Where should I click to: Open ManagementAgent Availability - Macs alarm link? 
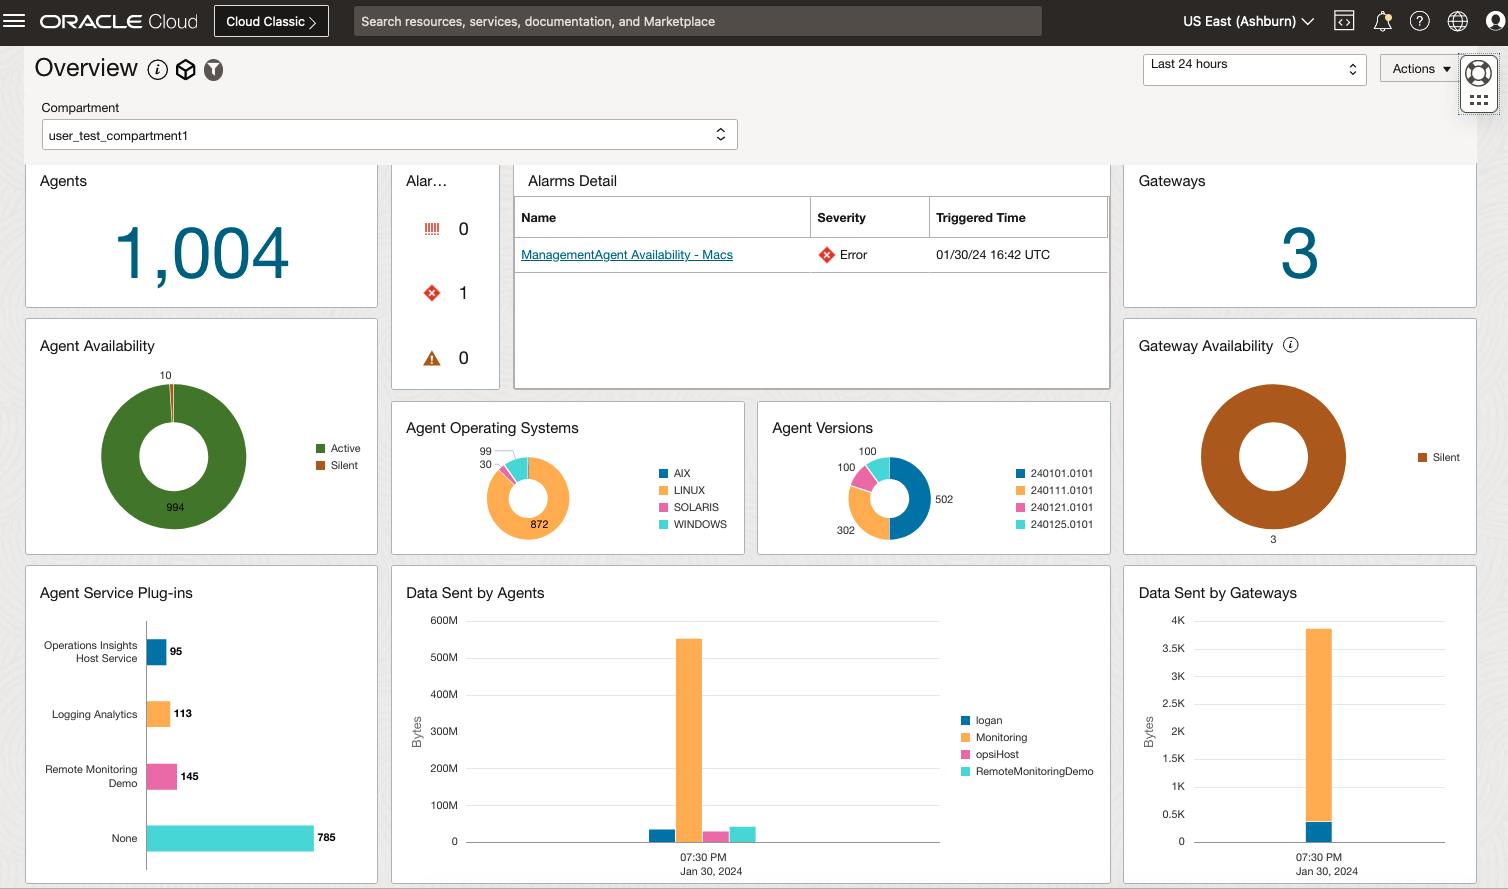pyautogui.click(x=627, y=255)
